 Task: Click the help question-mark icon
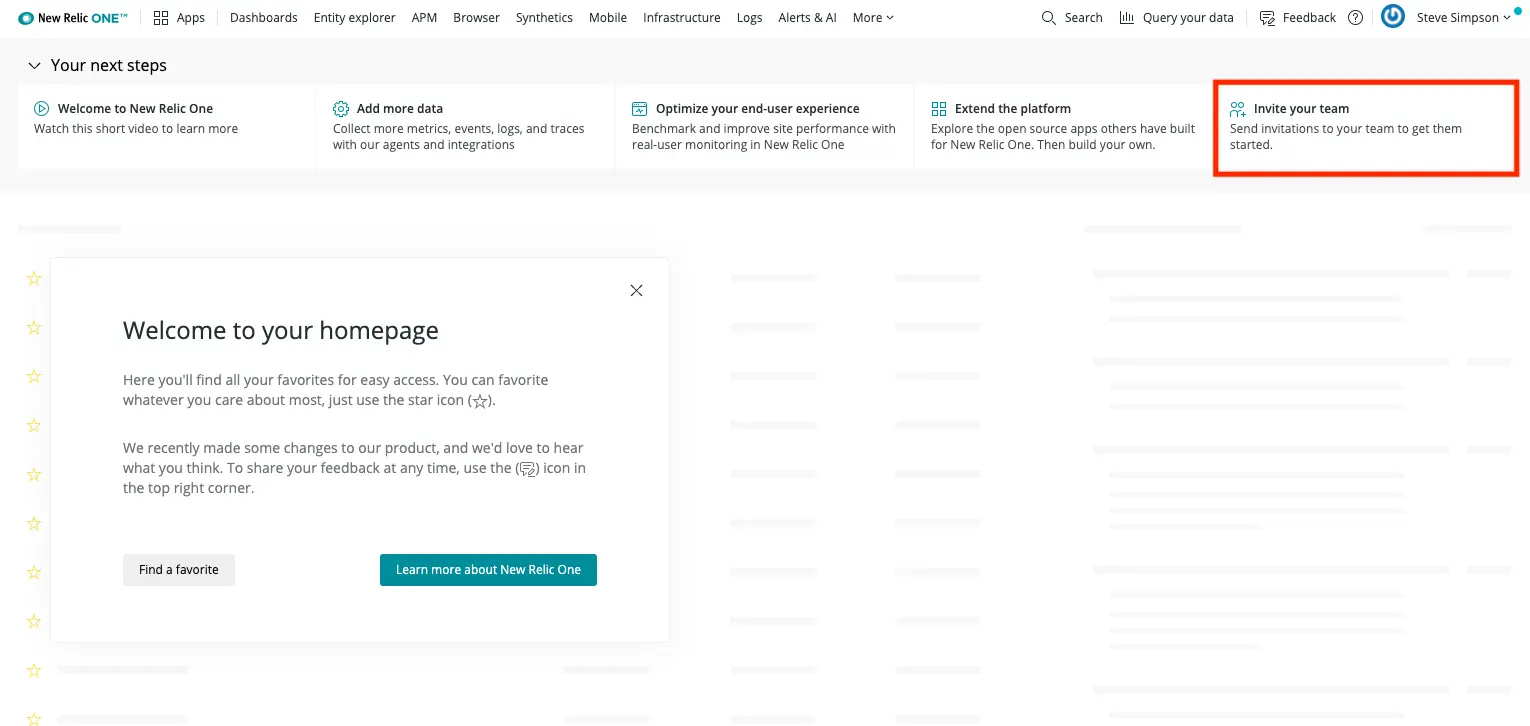coord(1355,17)
